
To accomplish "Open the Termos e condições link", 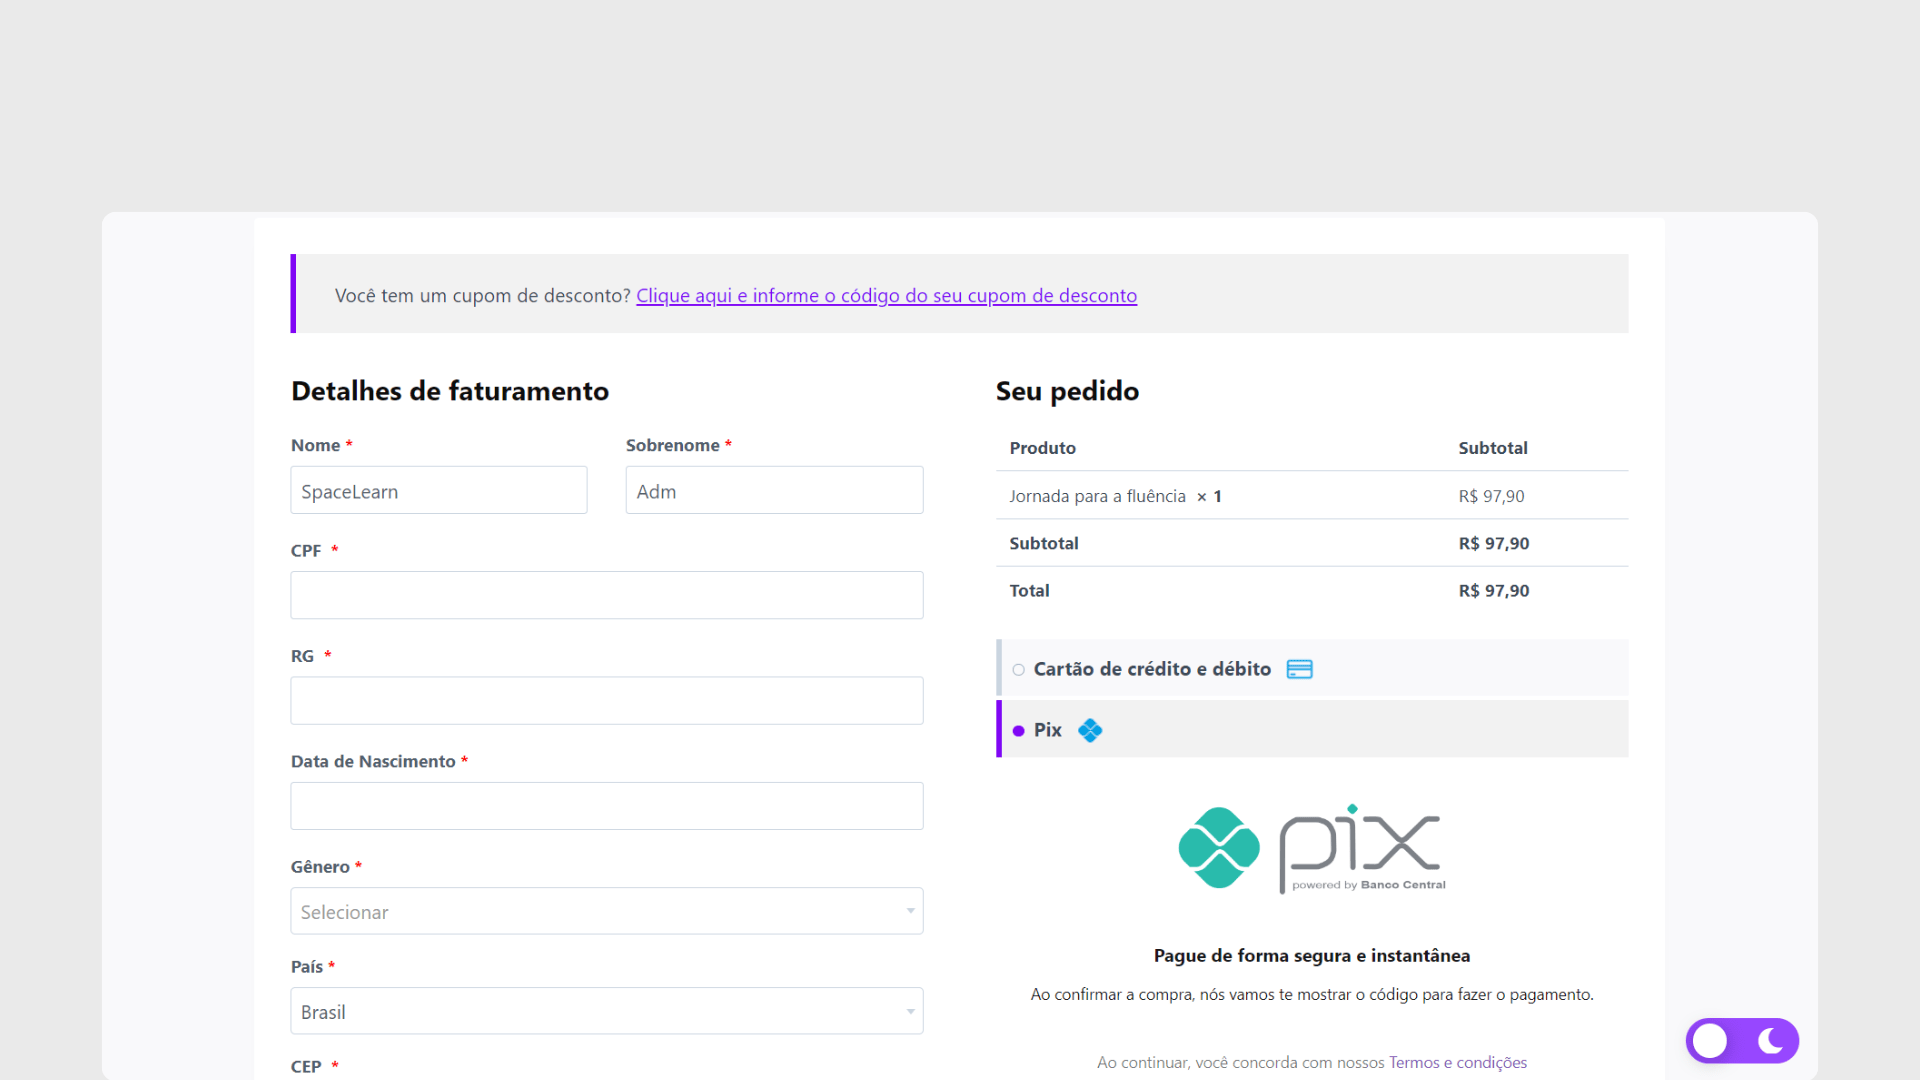I will [1457, 1062].
